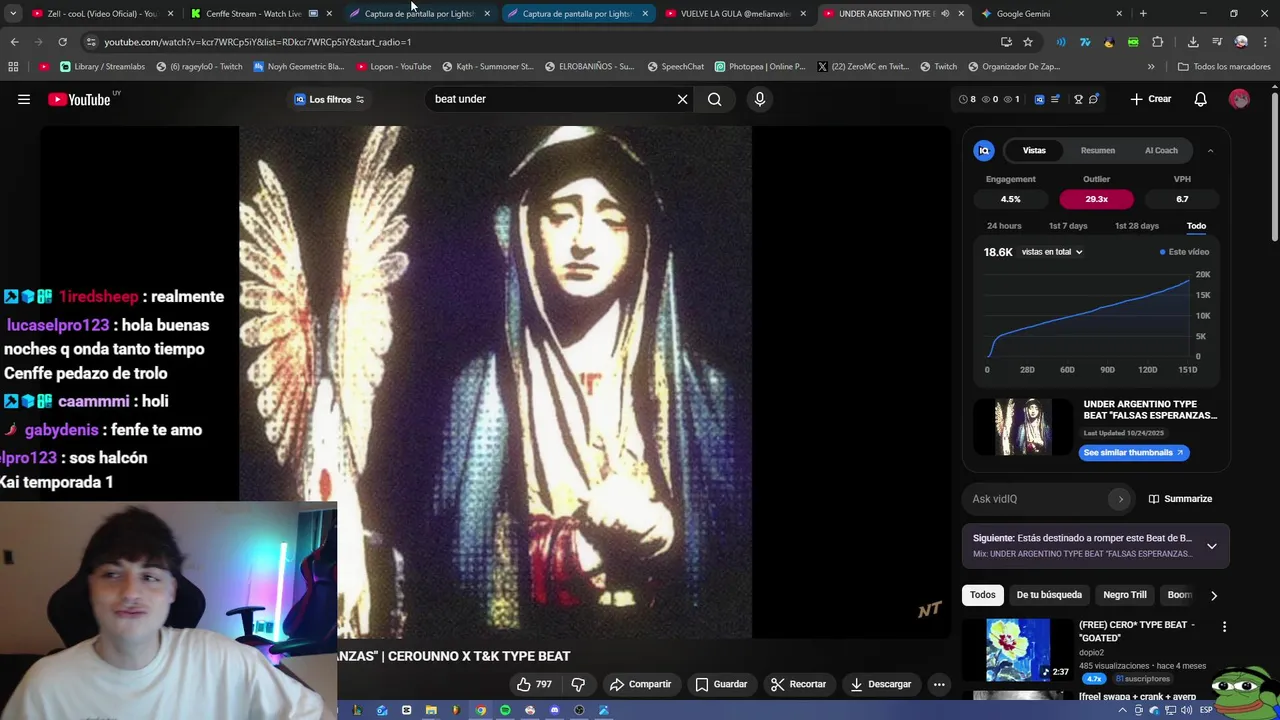1280x720 pixels.
Task: Click the Guardar button
Action: pos(721,684)
